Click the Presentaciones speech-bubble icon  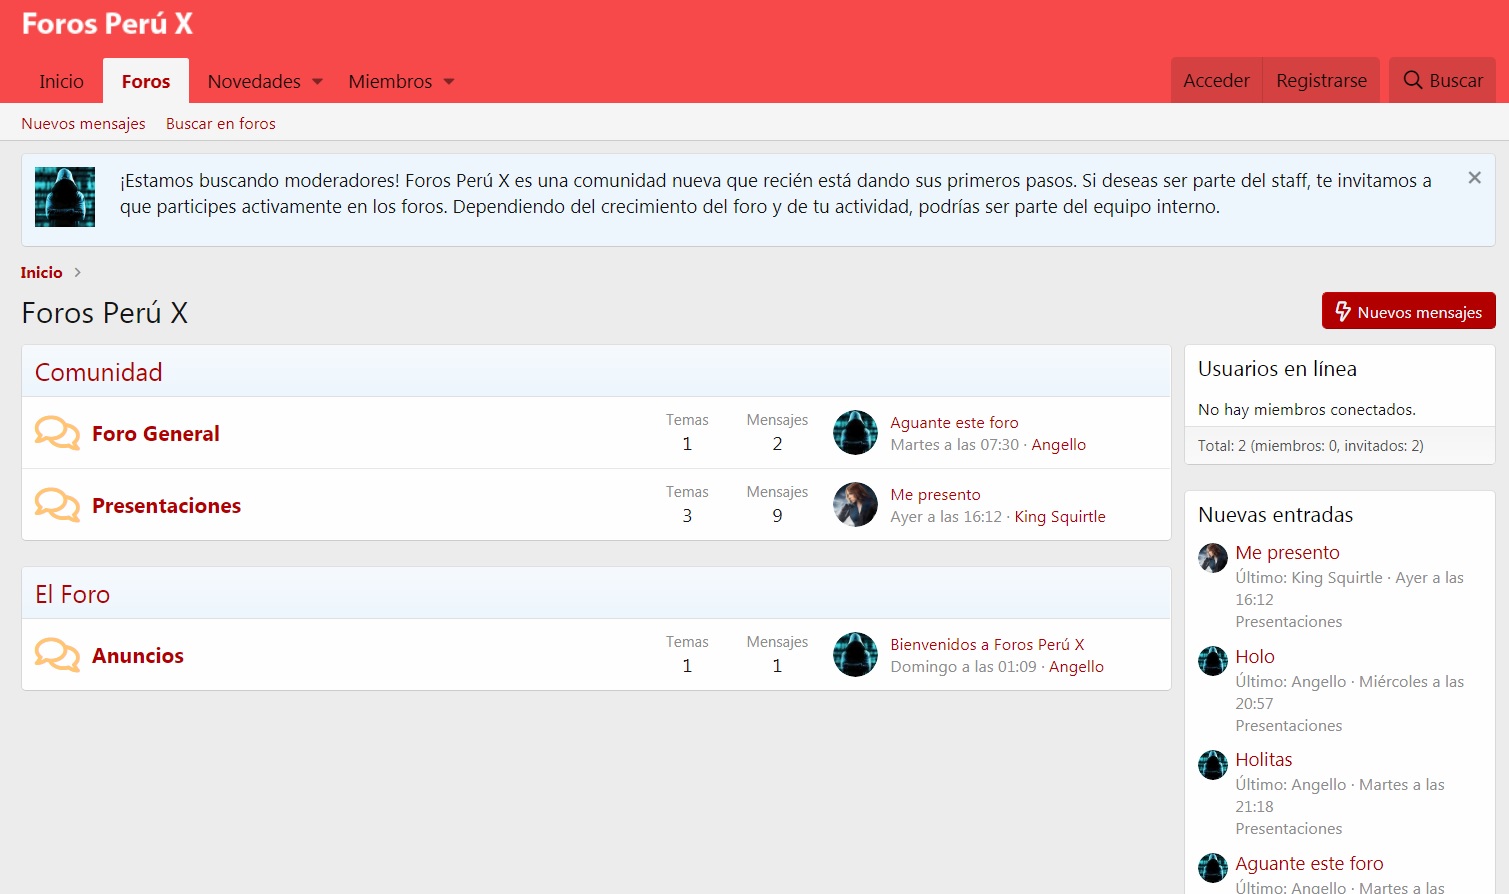pyautogui.click(x=57, y=505)
